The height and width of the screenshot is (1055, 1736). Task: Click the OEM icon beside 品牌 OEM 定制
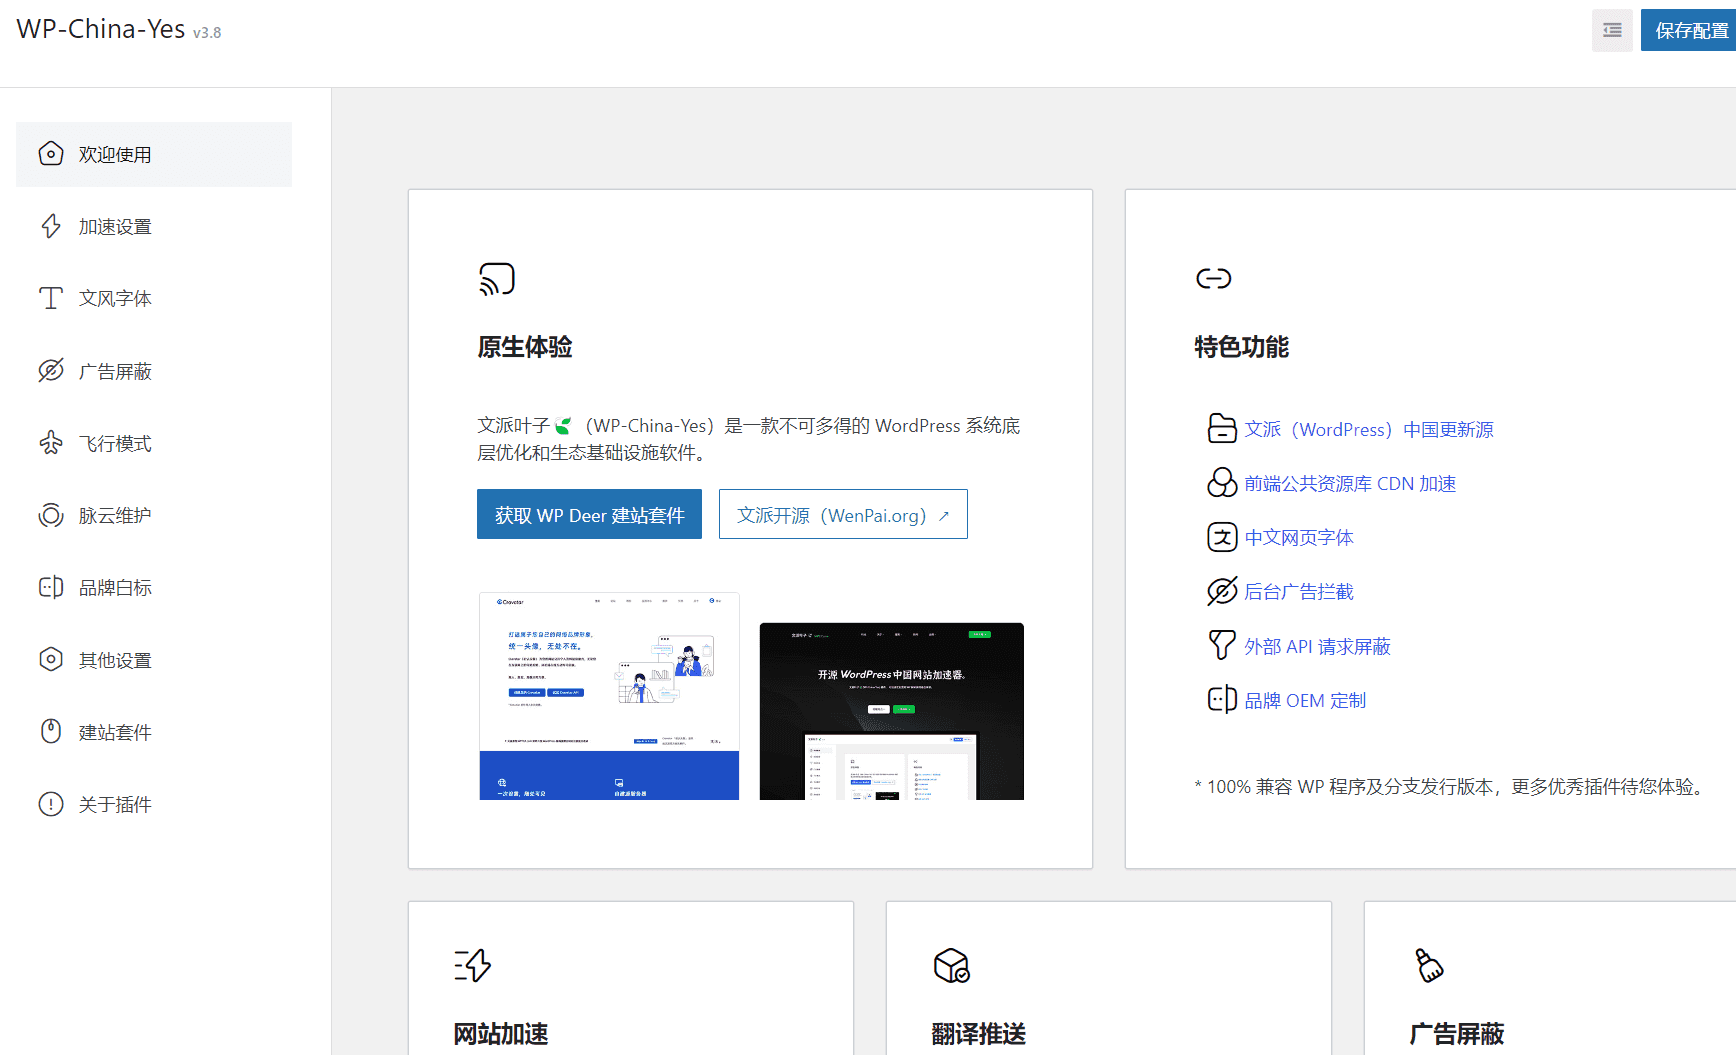click(1222, 699)
